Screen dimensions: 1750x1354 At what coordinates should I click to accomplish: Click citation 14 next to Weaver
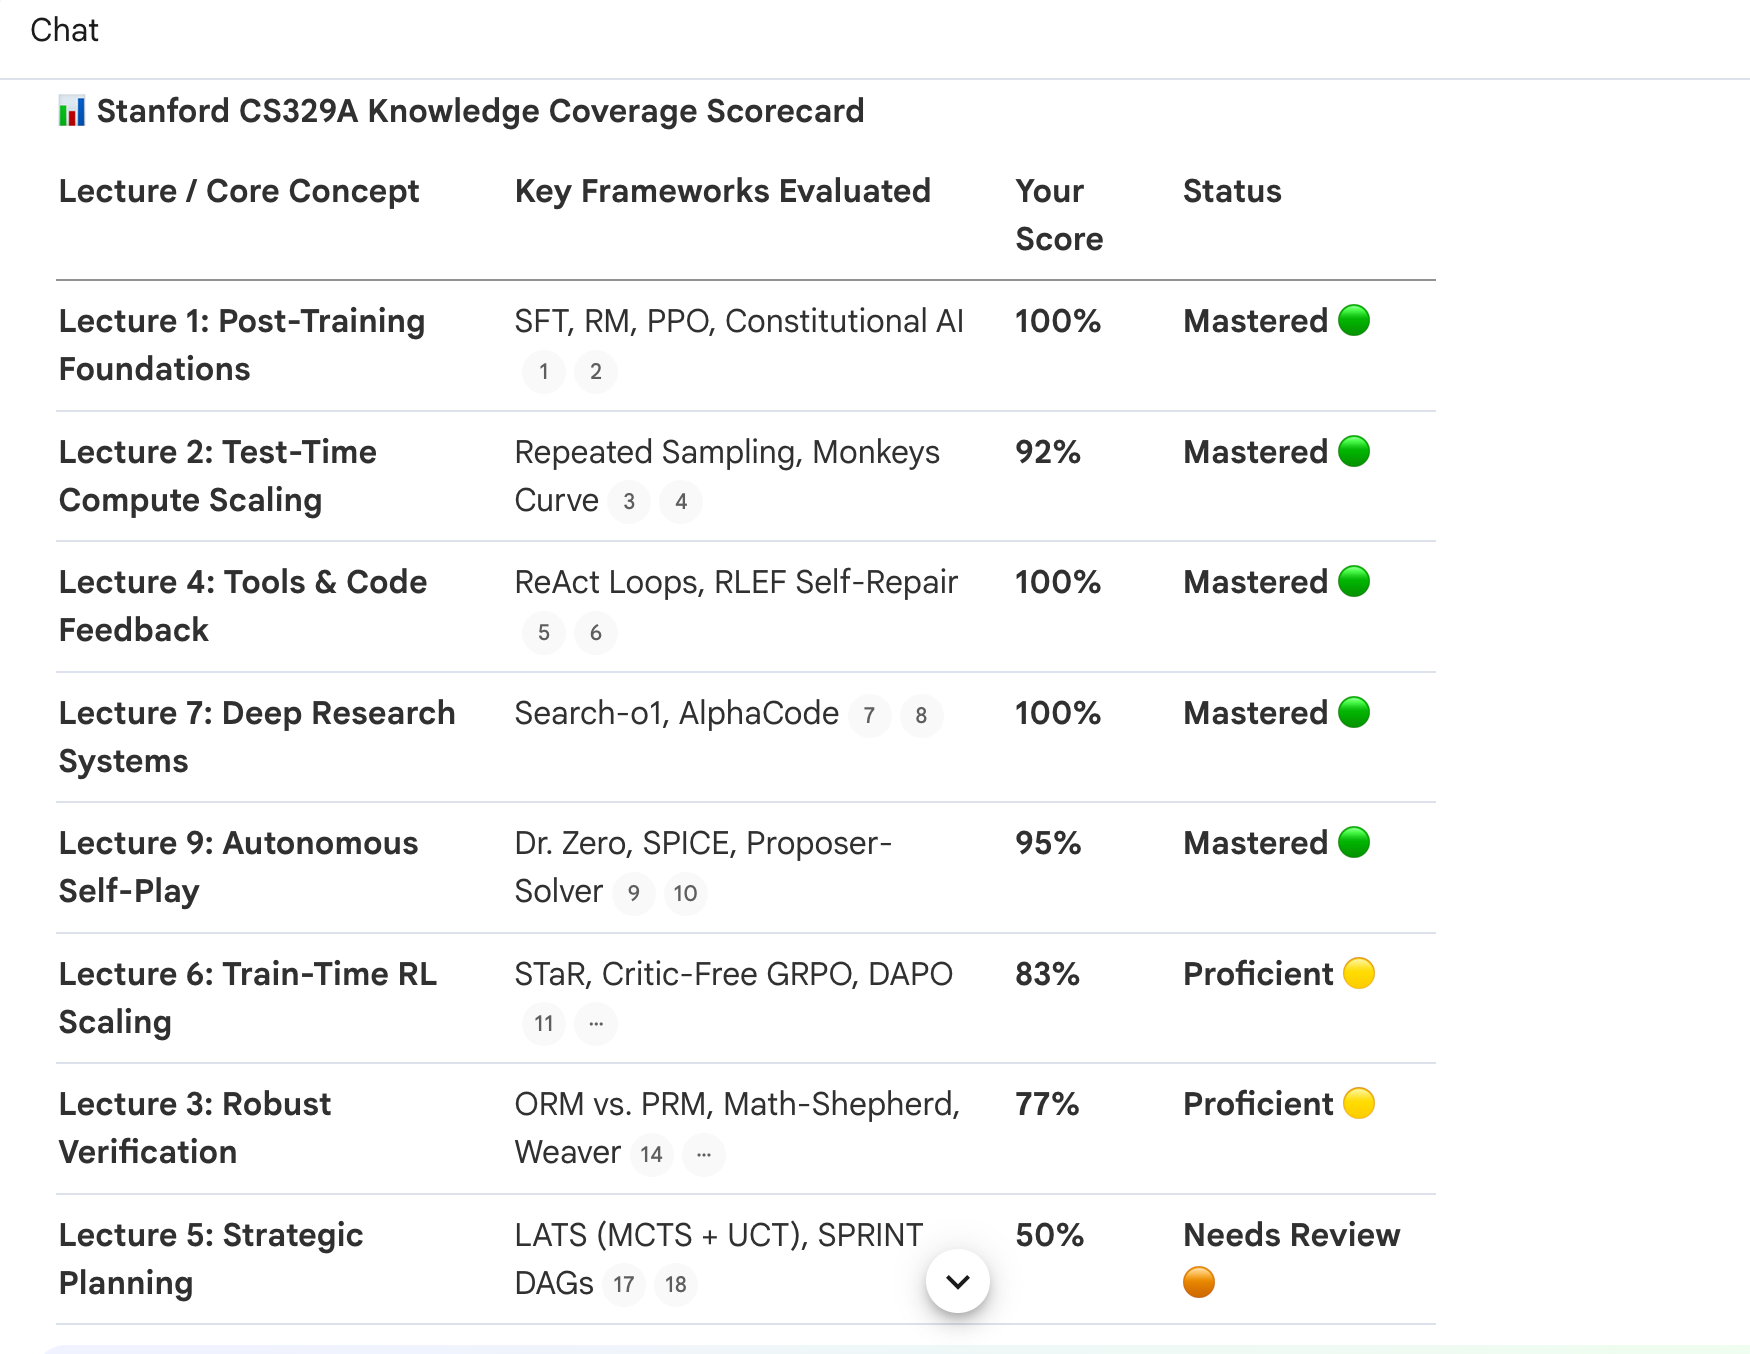pos(652,1155)
